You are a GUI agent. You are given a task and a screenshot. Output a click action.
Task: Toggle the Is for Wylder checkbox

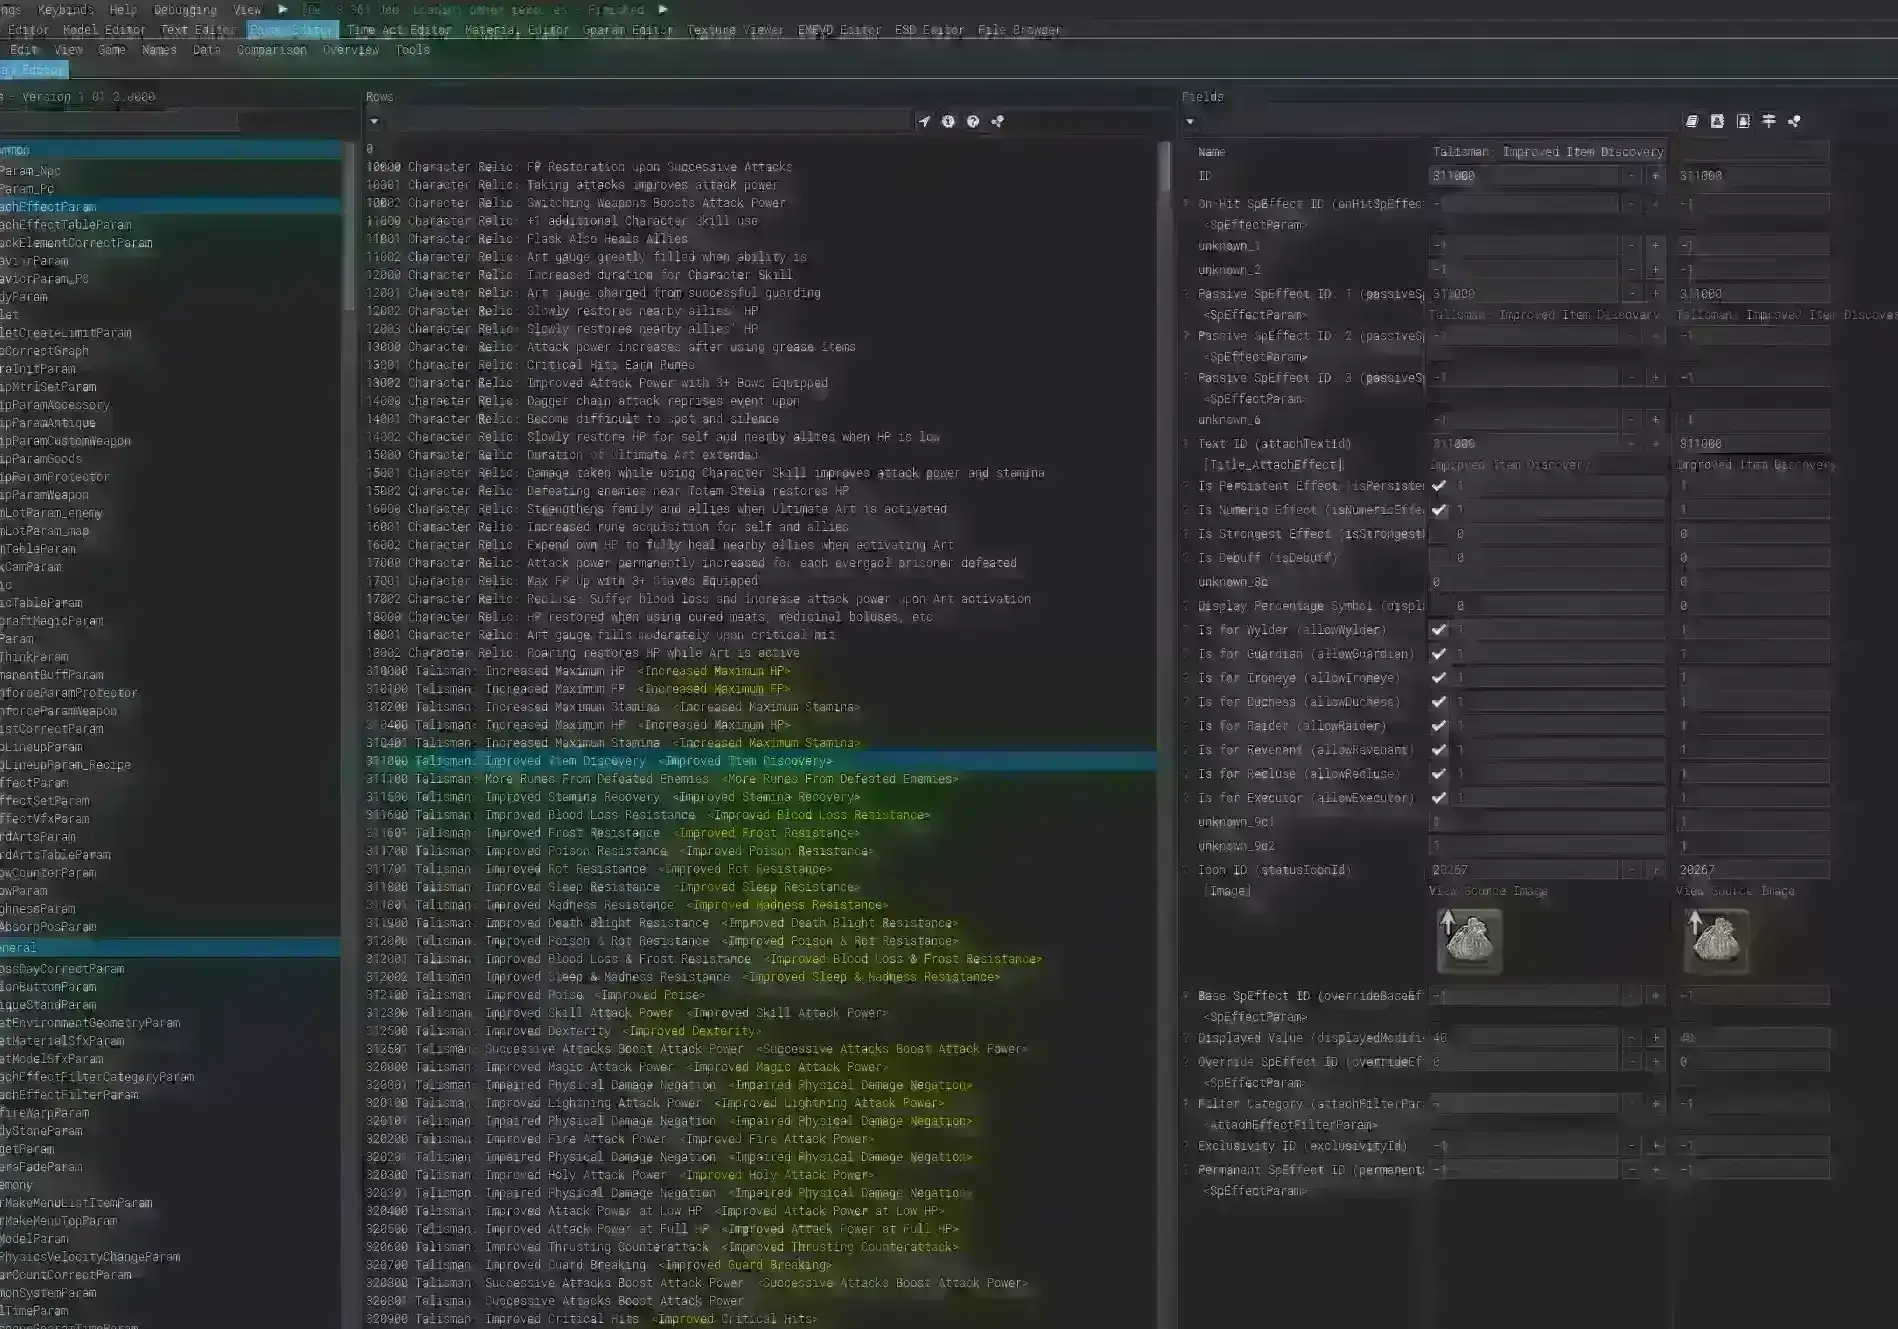coord(1439,630)
